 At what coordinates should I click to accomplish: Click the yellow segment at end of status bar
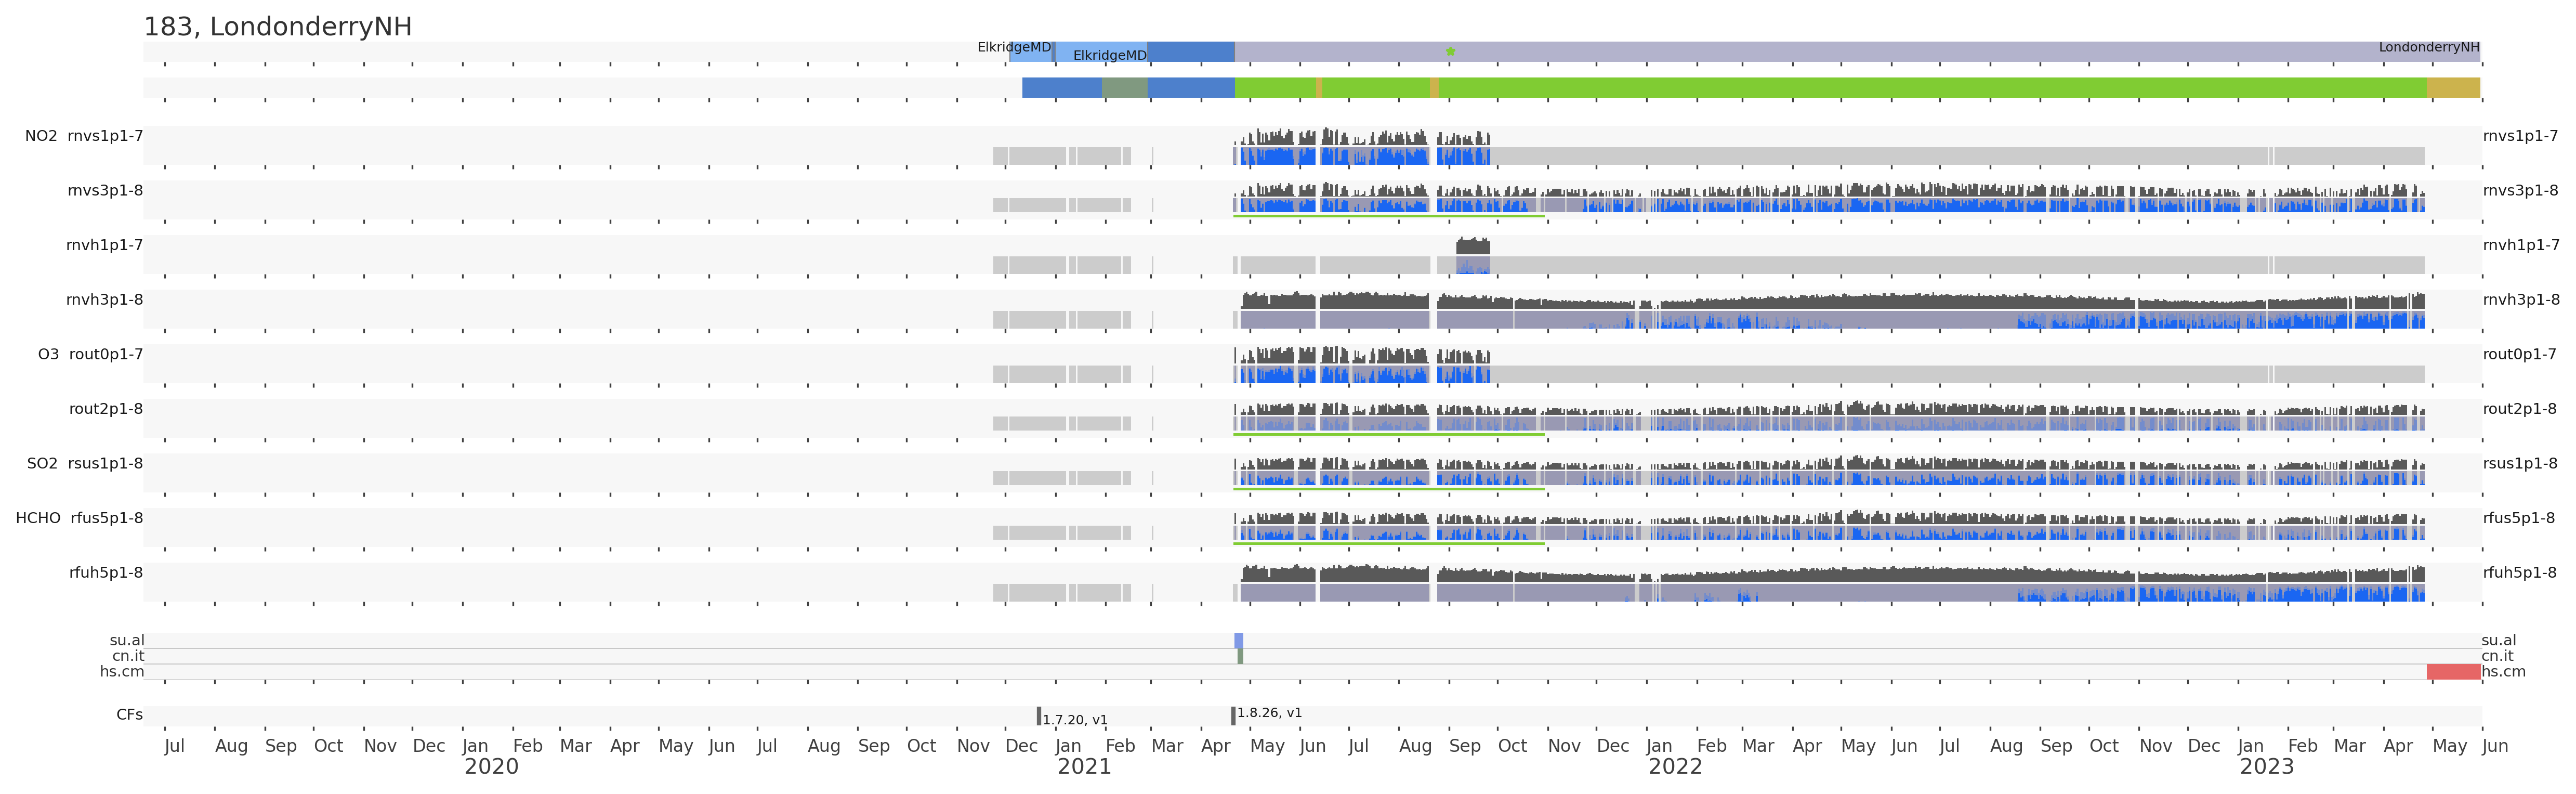pos(2452,88)
